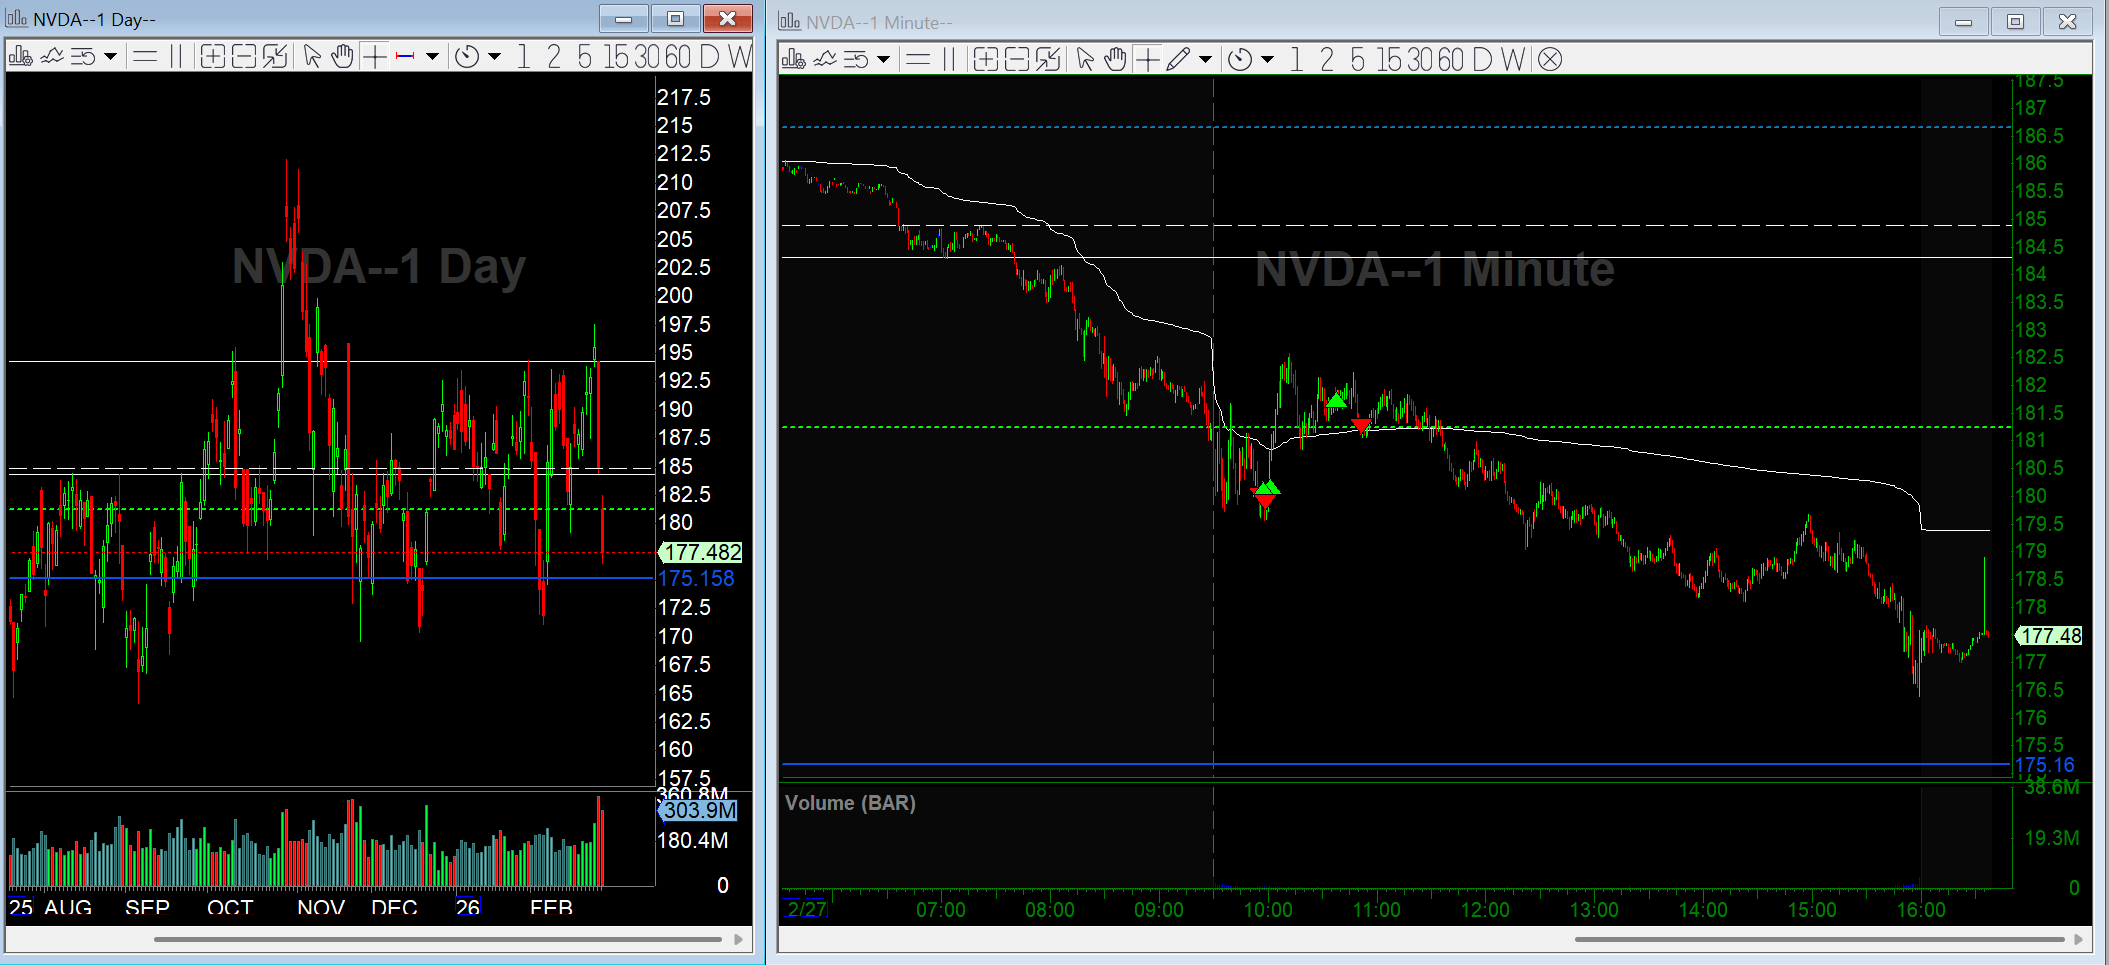Toggle crosshair cursor in Day toolbar

(374, 57)
